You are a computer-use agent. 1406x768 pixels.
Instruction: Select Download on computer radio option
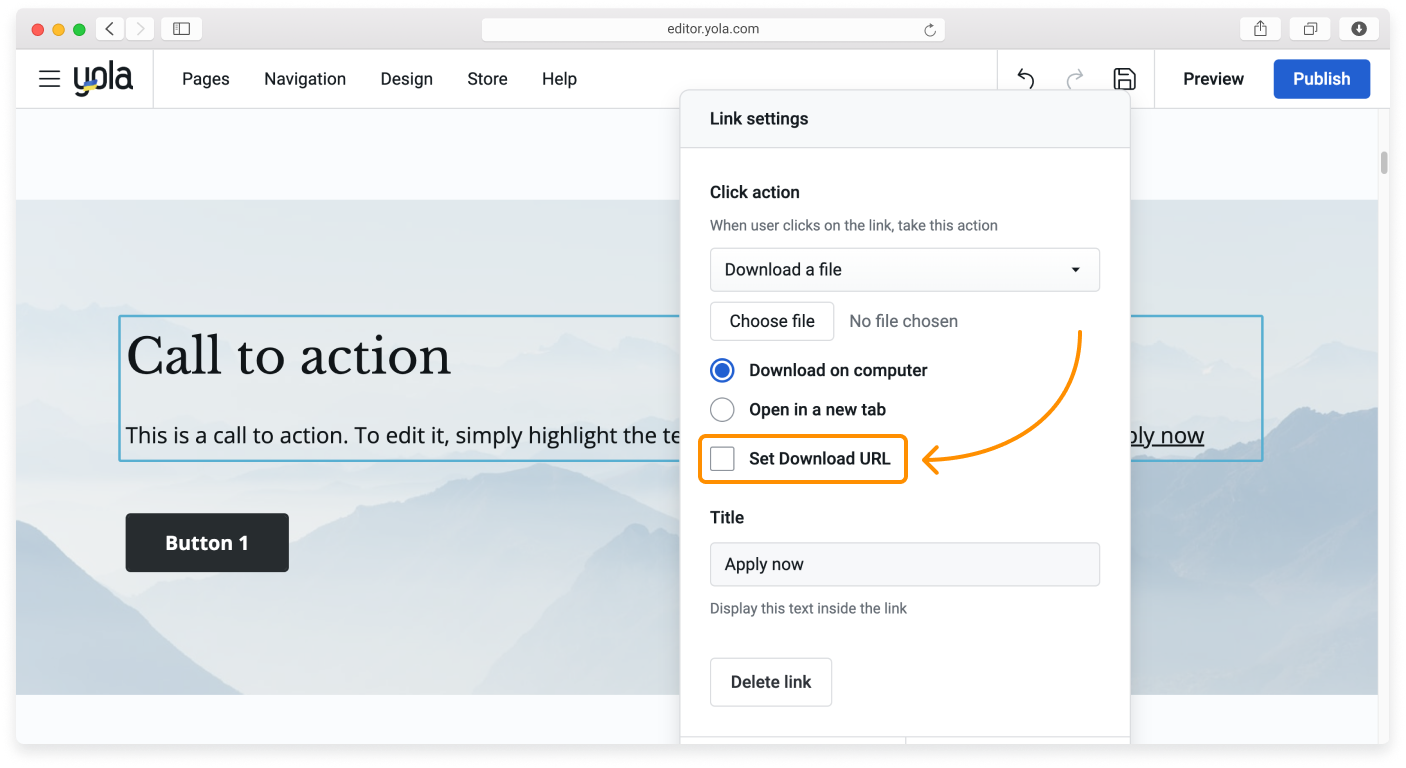pyautogui.click(x=722, y=370)
